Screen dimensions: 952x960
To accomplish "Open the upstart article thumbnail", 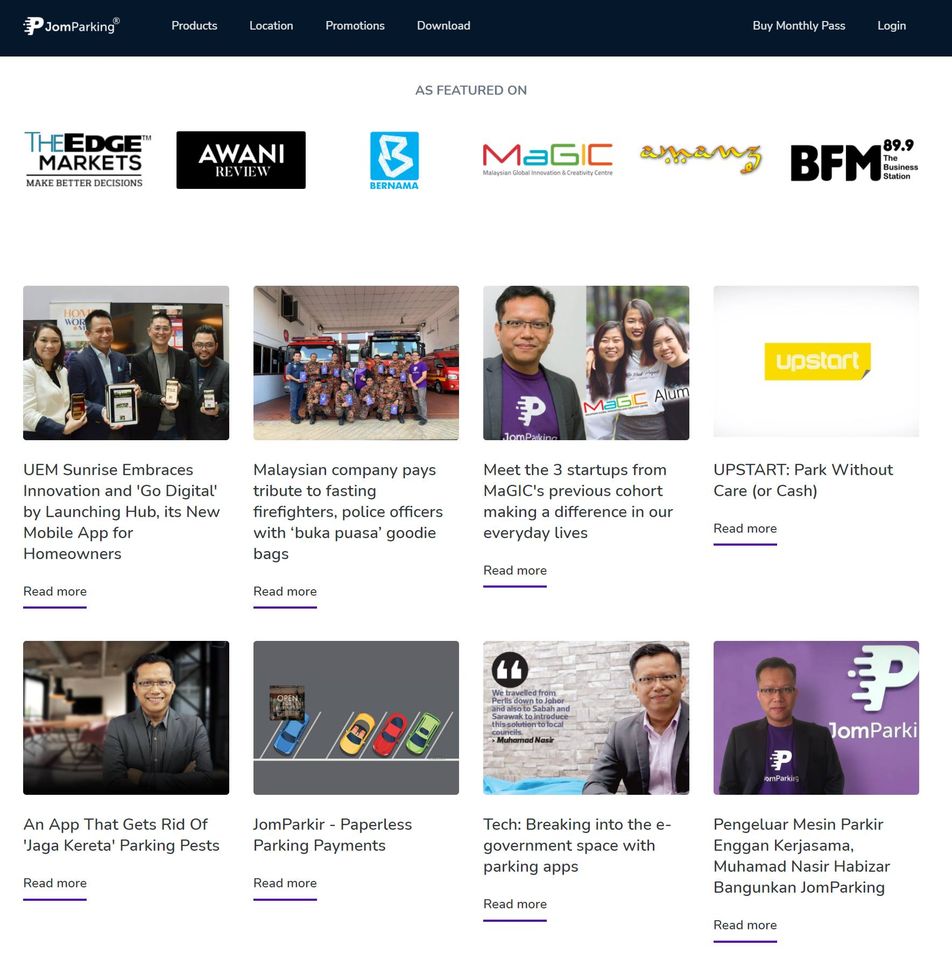I will 816,362.
